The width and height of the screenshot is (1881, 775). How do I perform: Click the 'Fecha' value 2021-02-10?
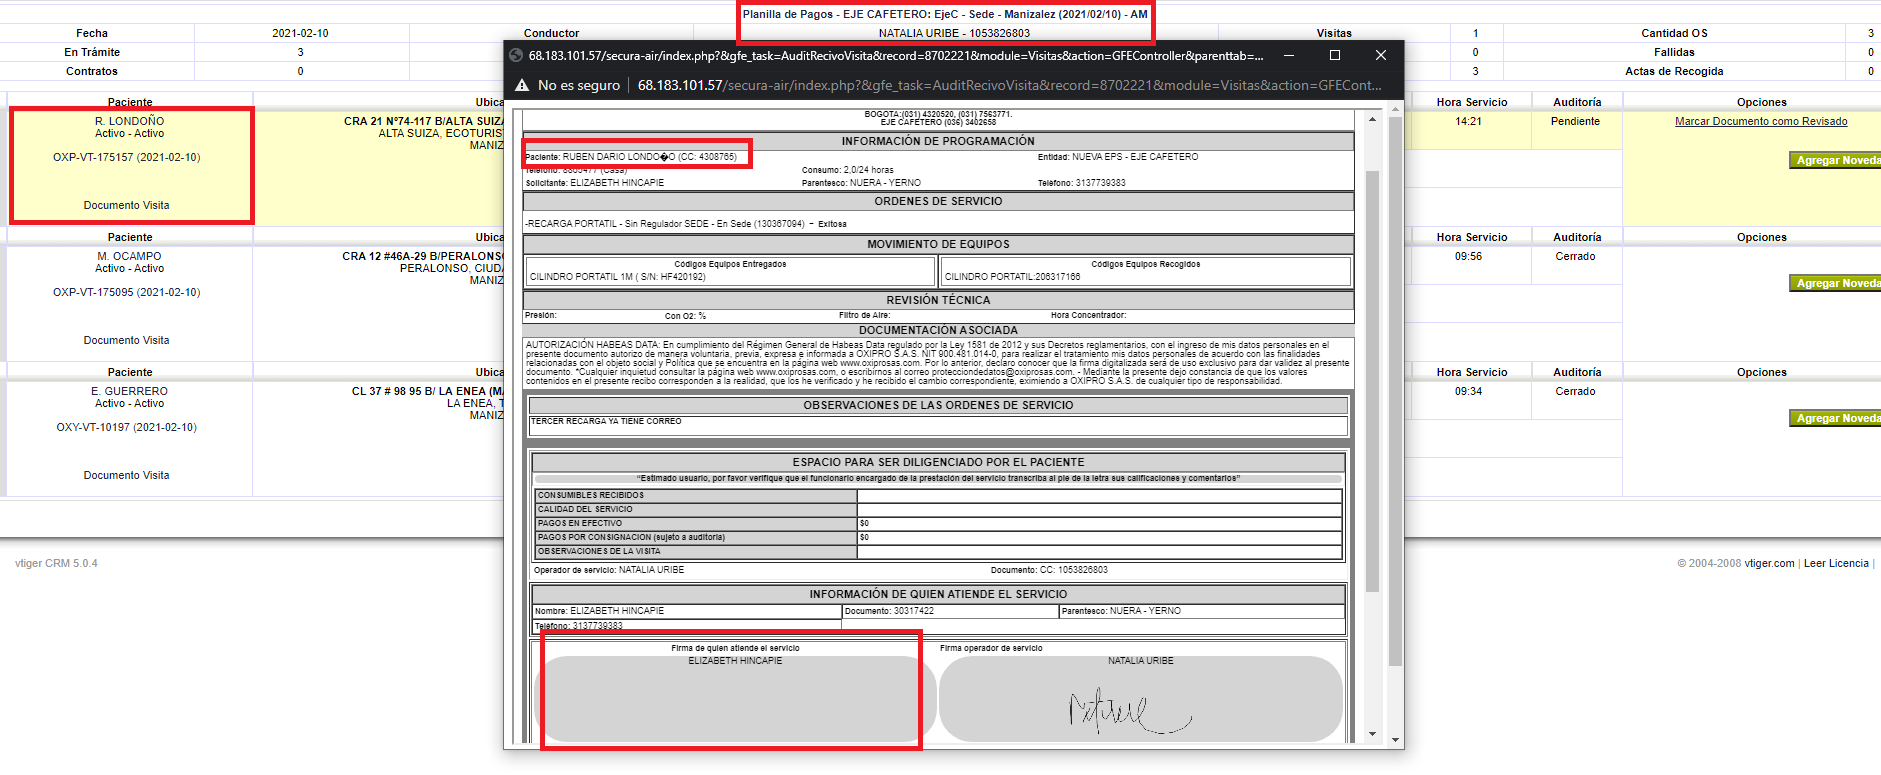(300, 34)
